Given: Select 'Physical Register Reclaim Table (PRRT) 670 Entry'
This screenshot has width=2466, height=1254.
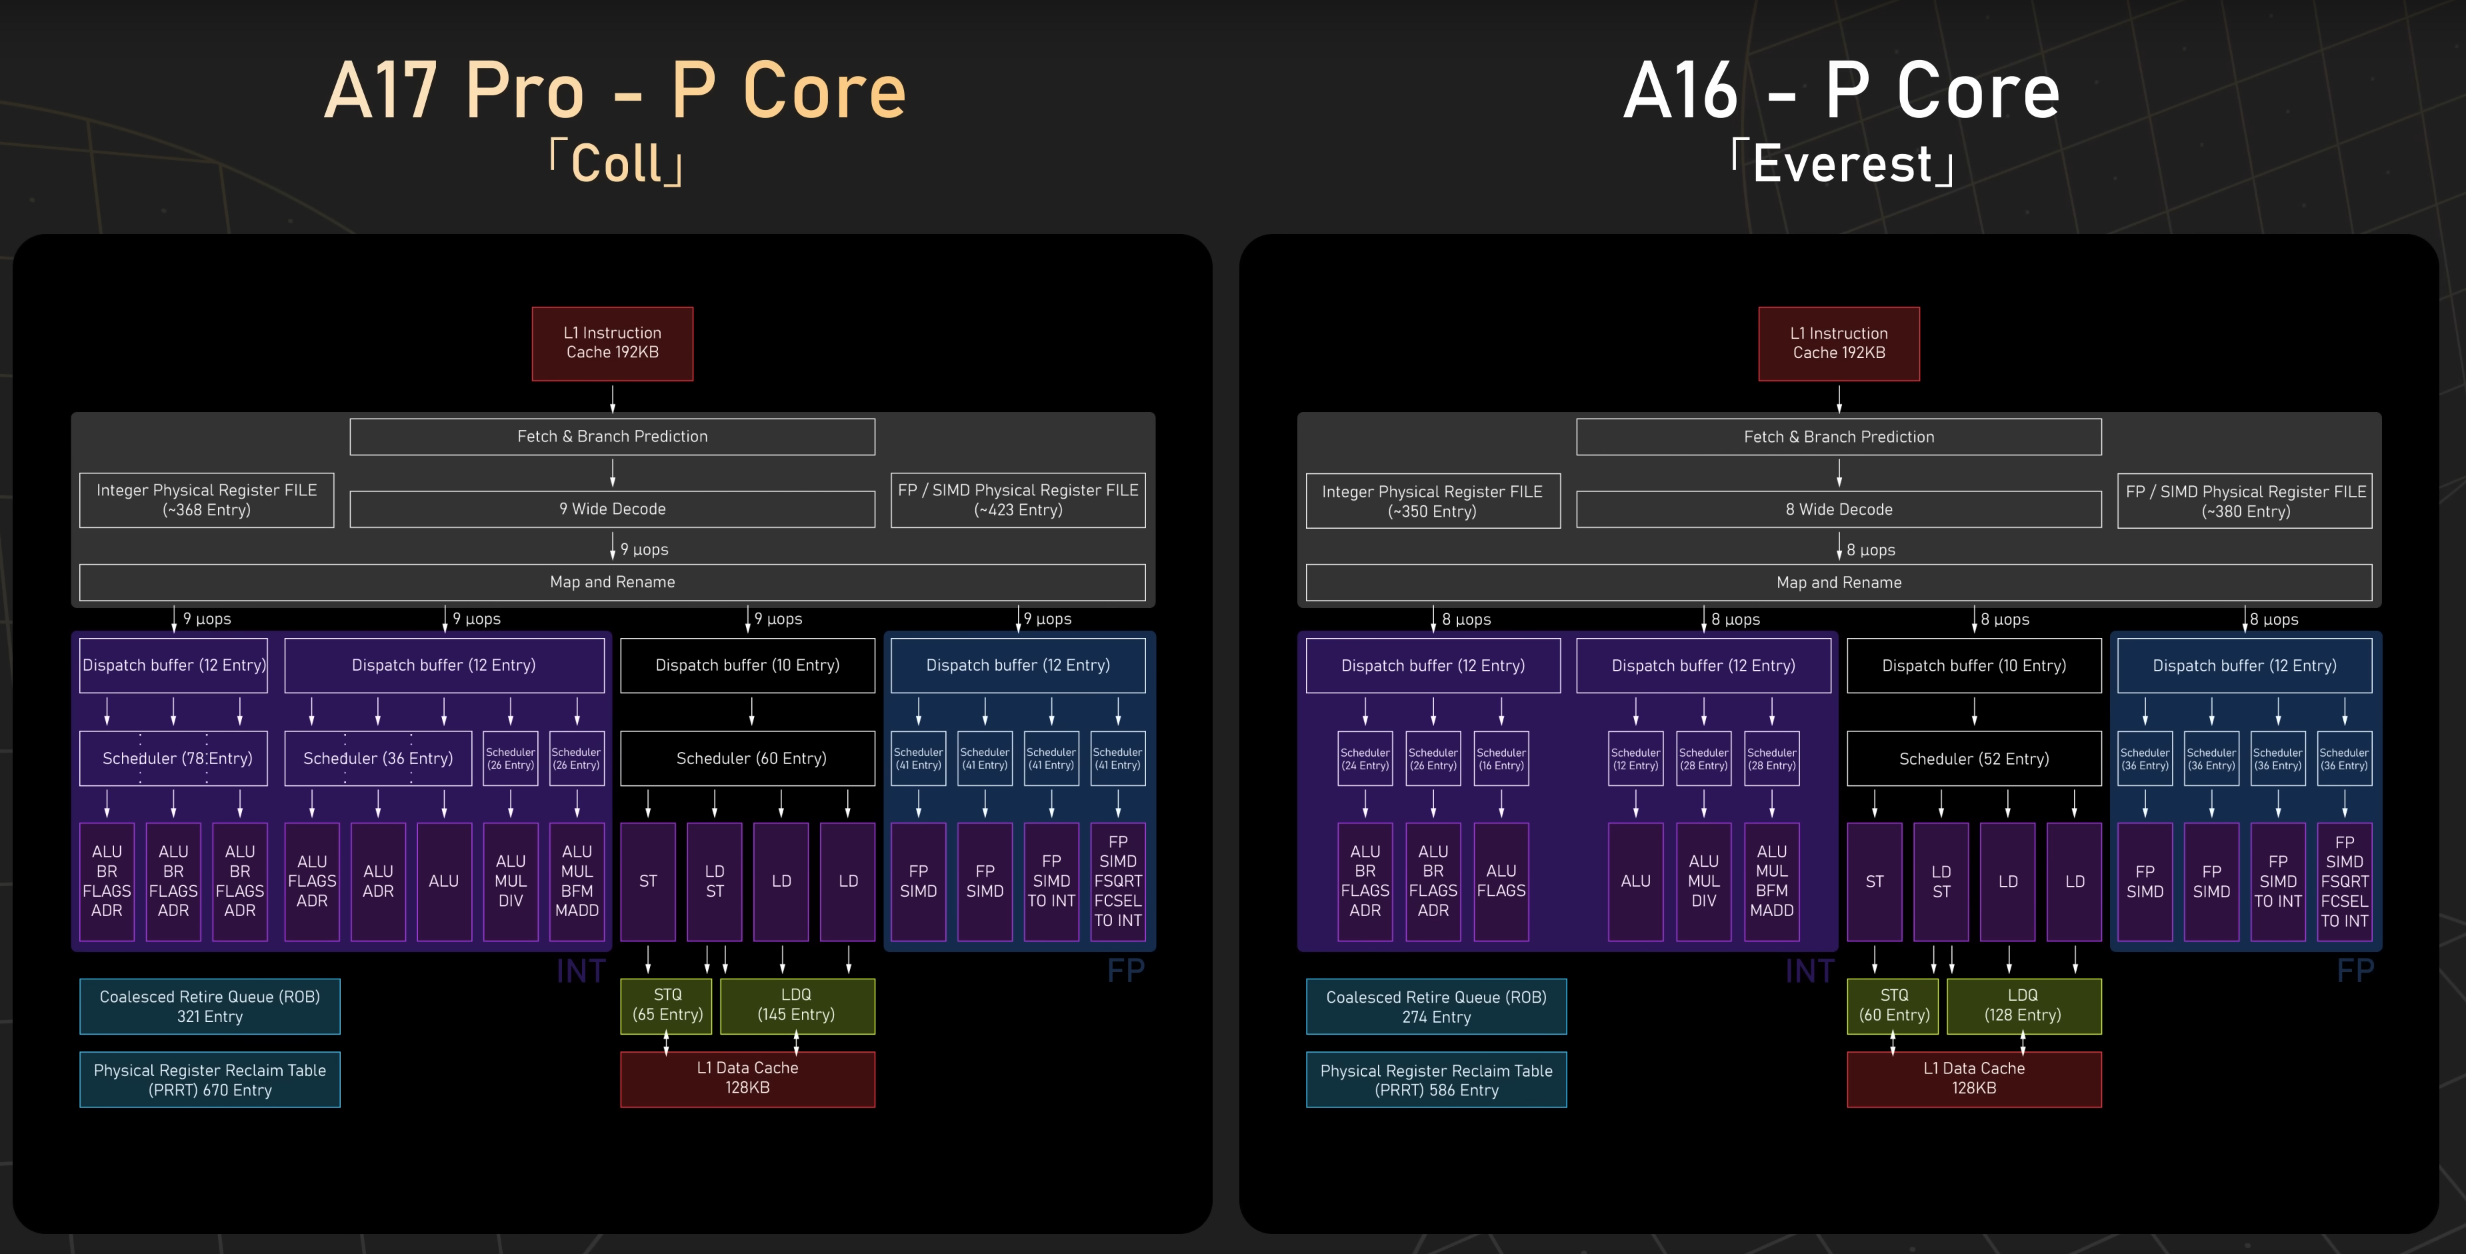Looking at the screenshot, I should 210,1080.
